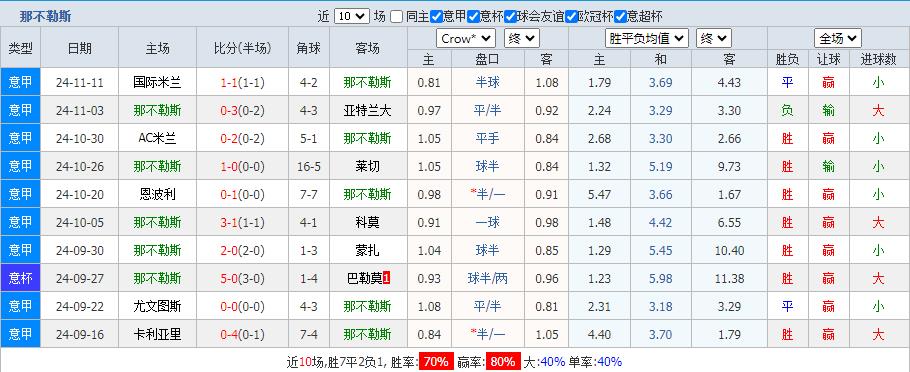Click the 意杯 tag for 24-09-27 match
This screenshot has width=910, height=372.
click(x=20, y=278)
